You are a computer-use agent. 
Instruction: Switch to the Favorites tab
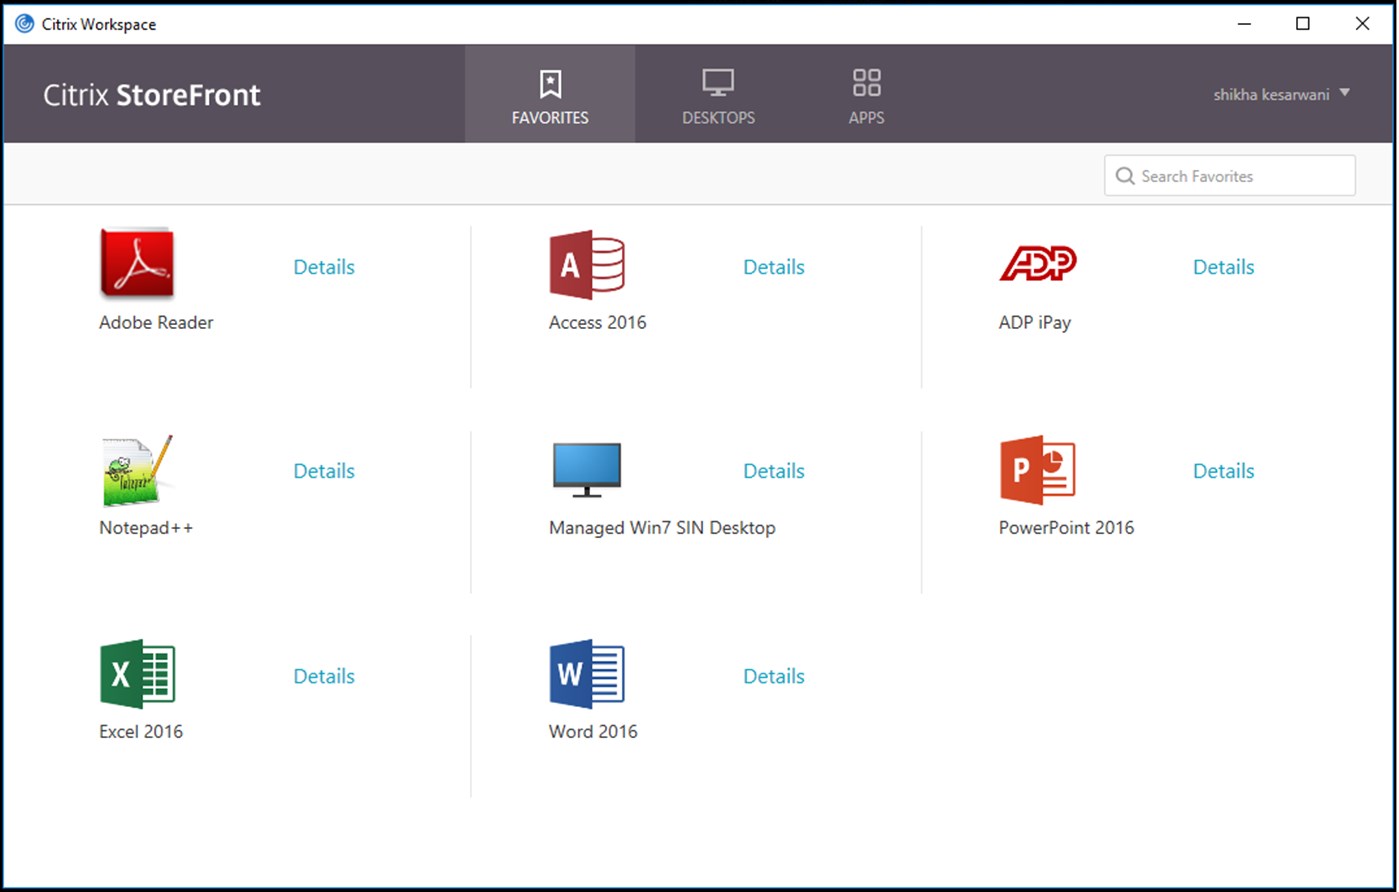pyautogui.click(x=550, y=94)
